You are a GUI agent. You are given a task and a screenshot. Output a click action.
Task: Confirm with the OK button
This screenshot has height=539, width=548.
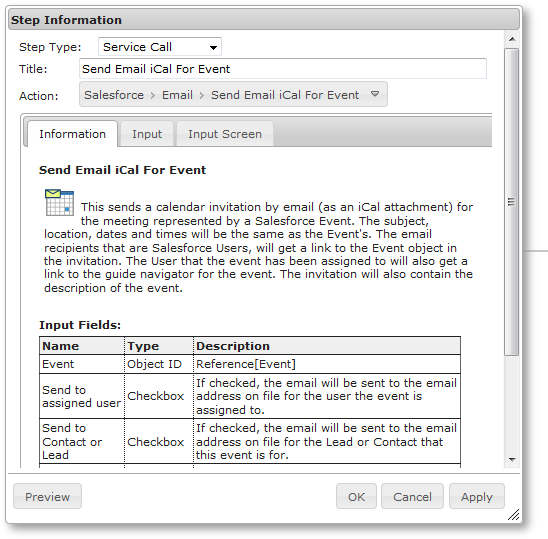[x=356, y=496]
